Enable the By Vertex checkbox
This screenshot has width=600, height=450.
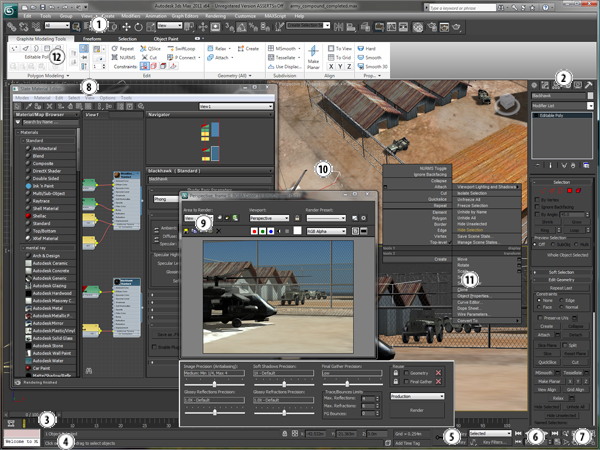point(538,198)
